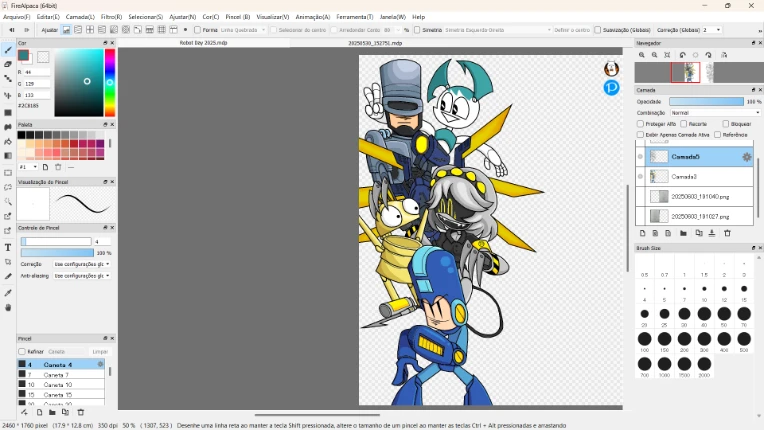Delete the palette color with trash icon
This screenshot has height=430, width=764.
click(x=58, y=167)
